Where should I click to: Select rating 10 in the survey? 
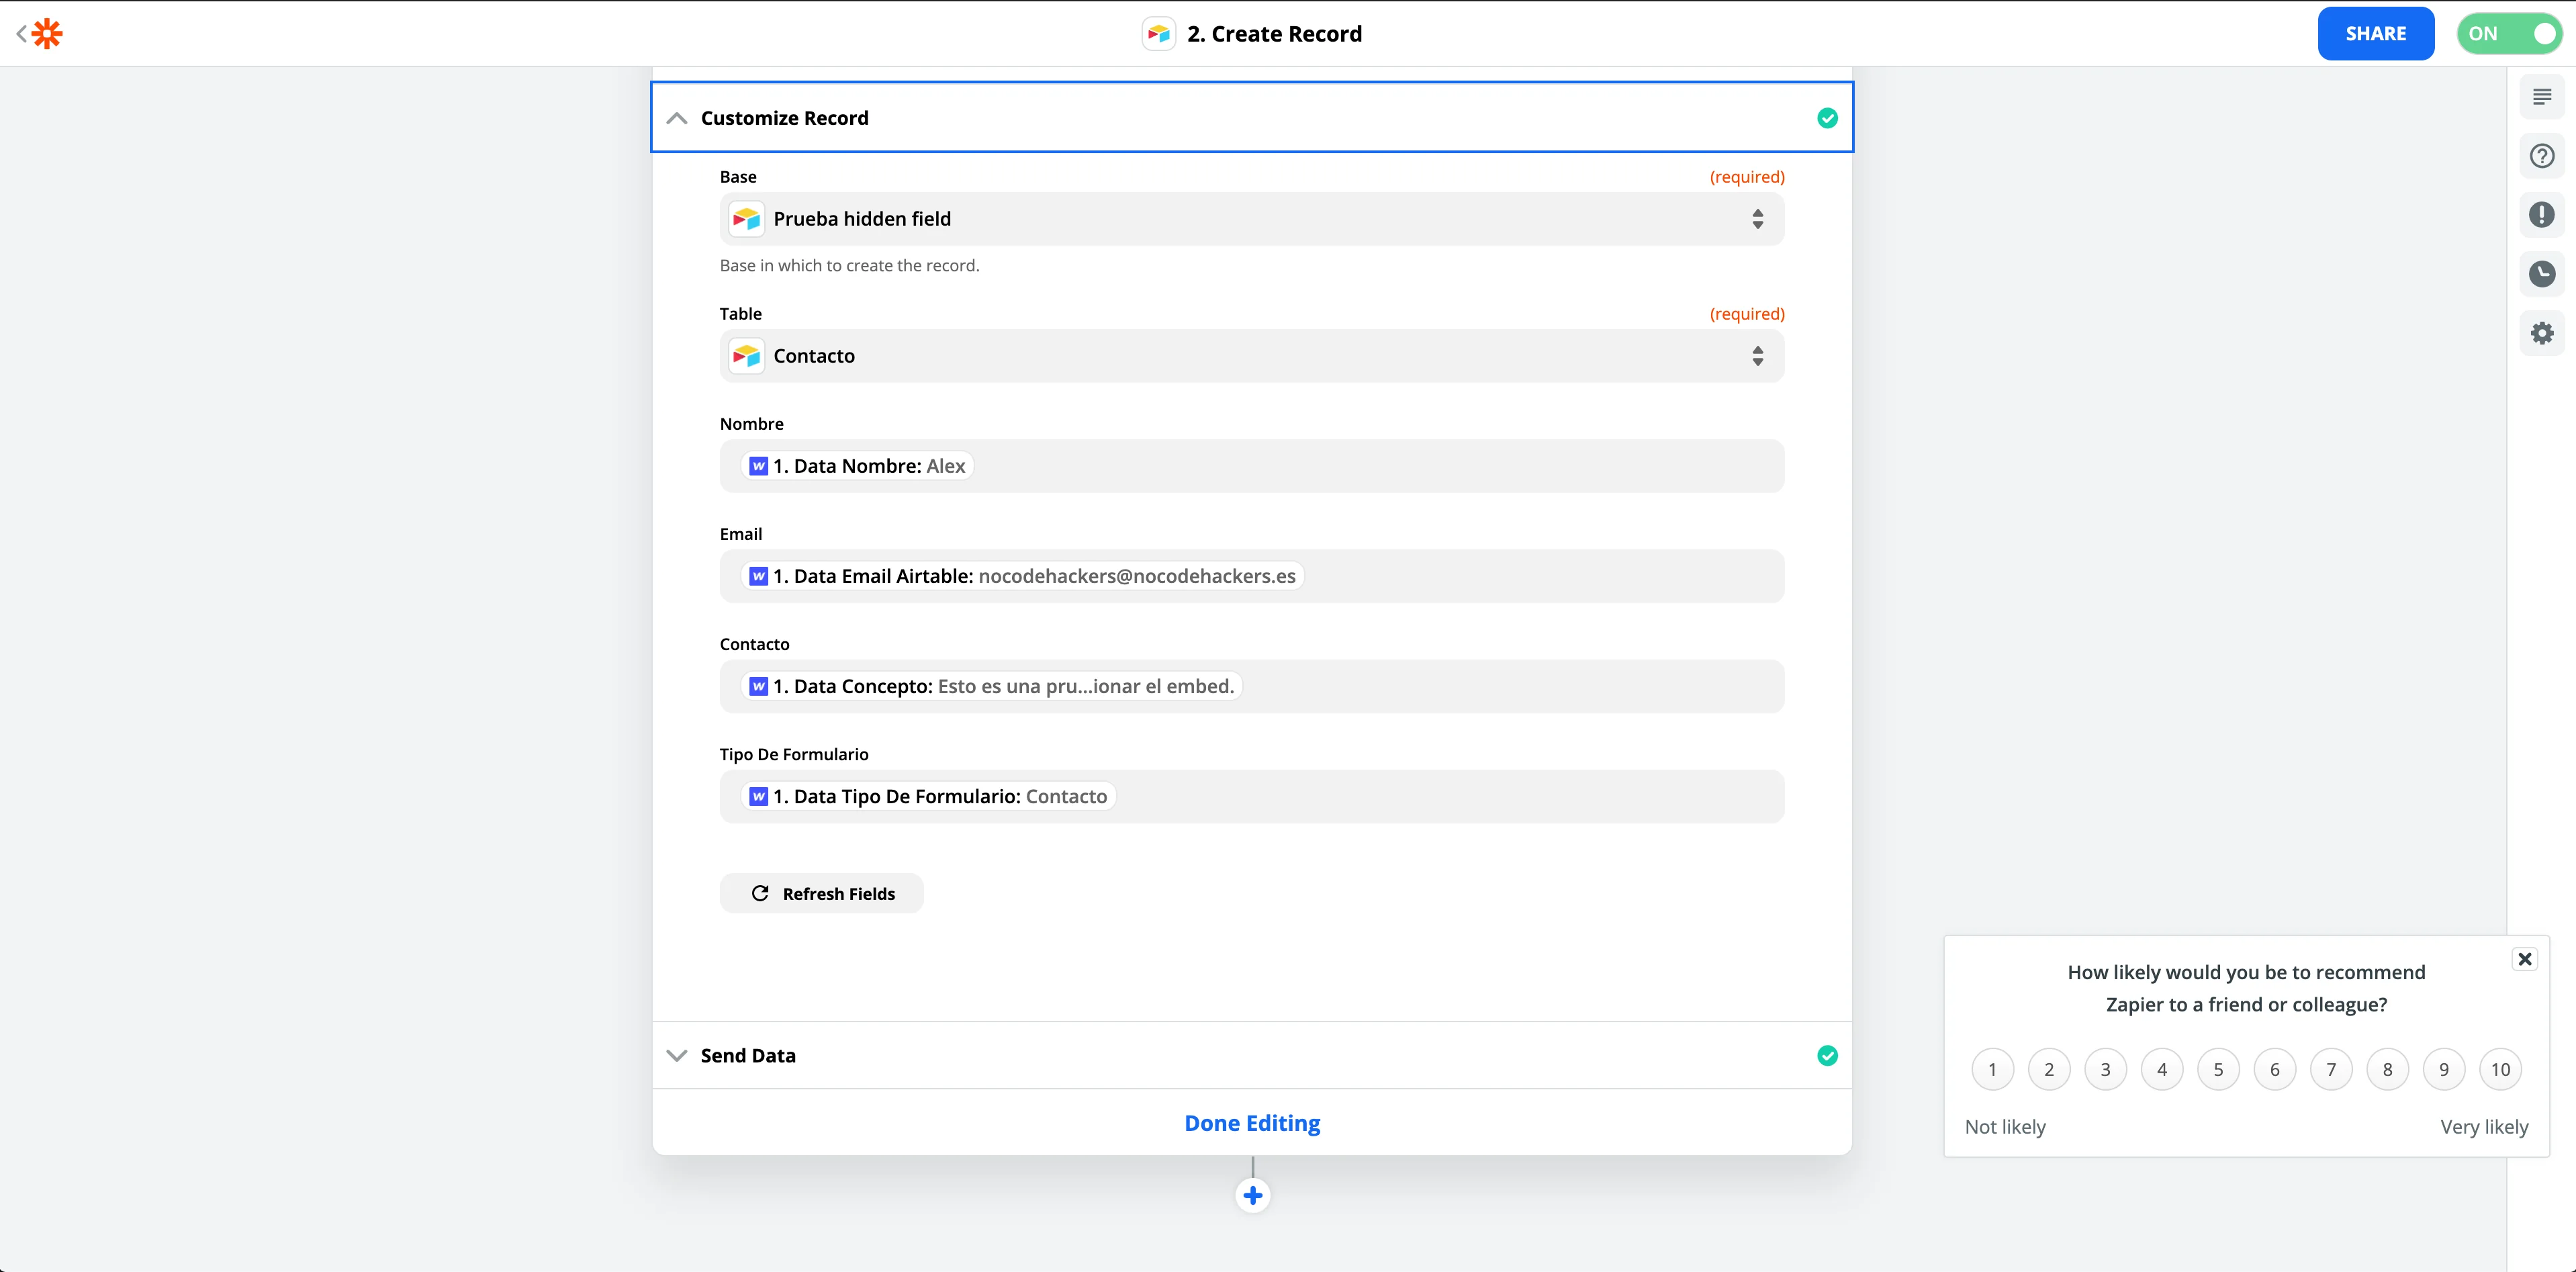coord(2500,1069)
